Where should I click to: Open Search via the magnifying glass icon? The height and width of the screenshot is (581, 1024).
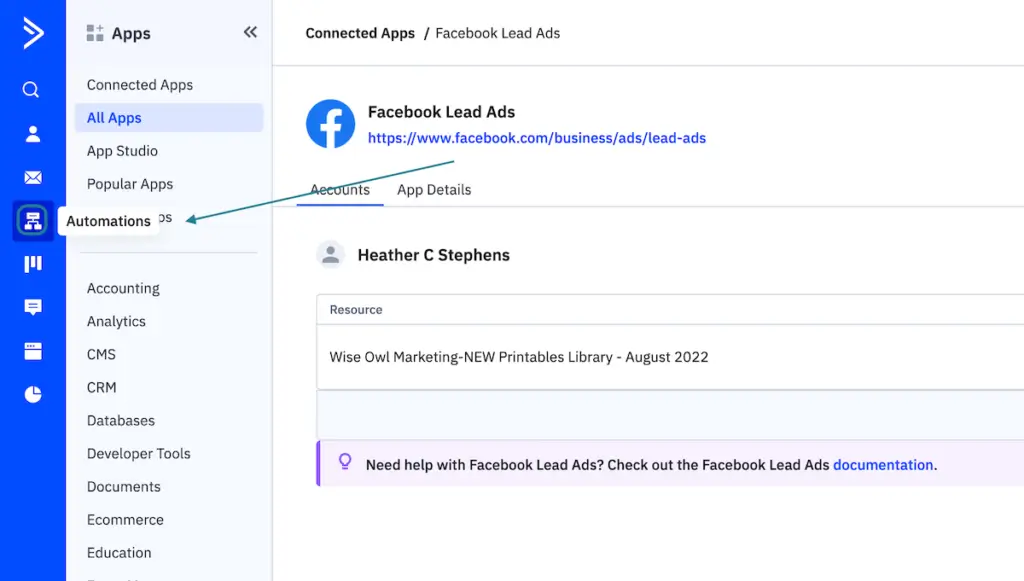tap(30, 89)
